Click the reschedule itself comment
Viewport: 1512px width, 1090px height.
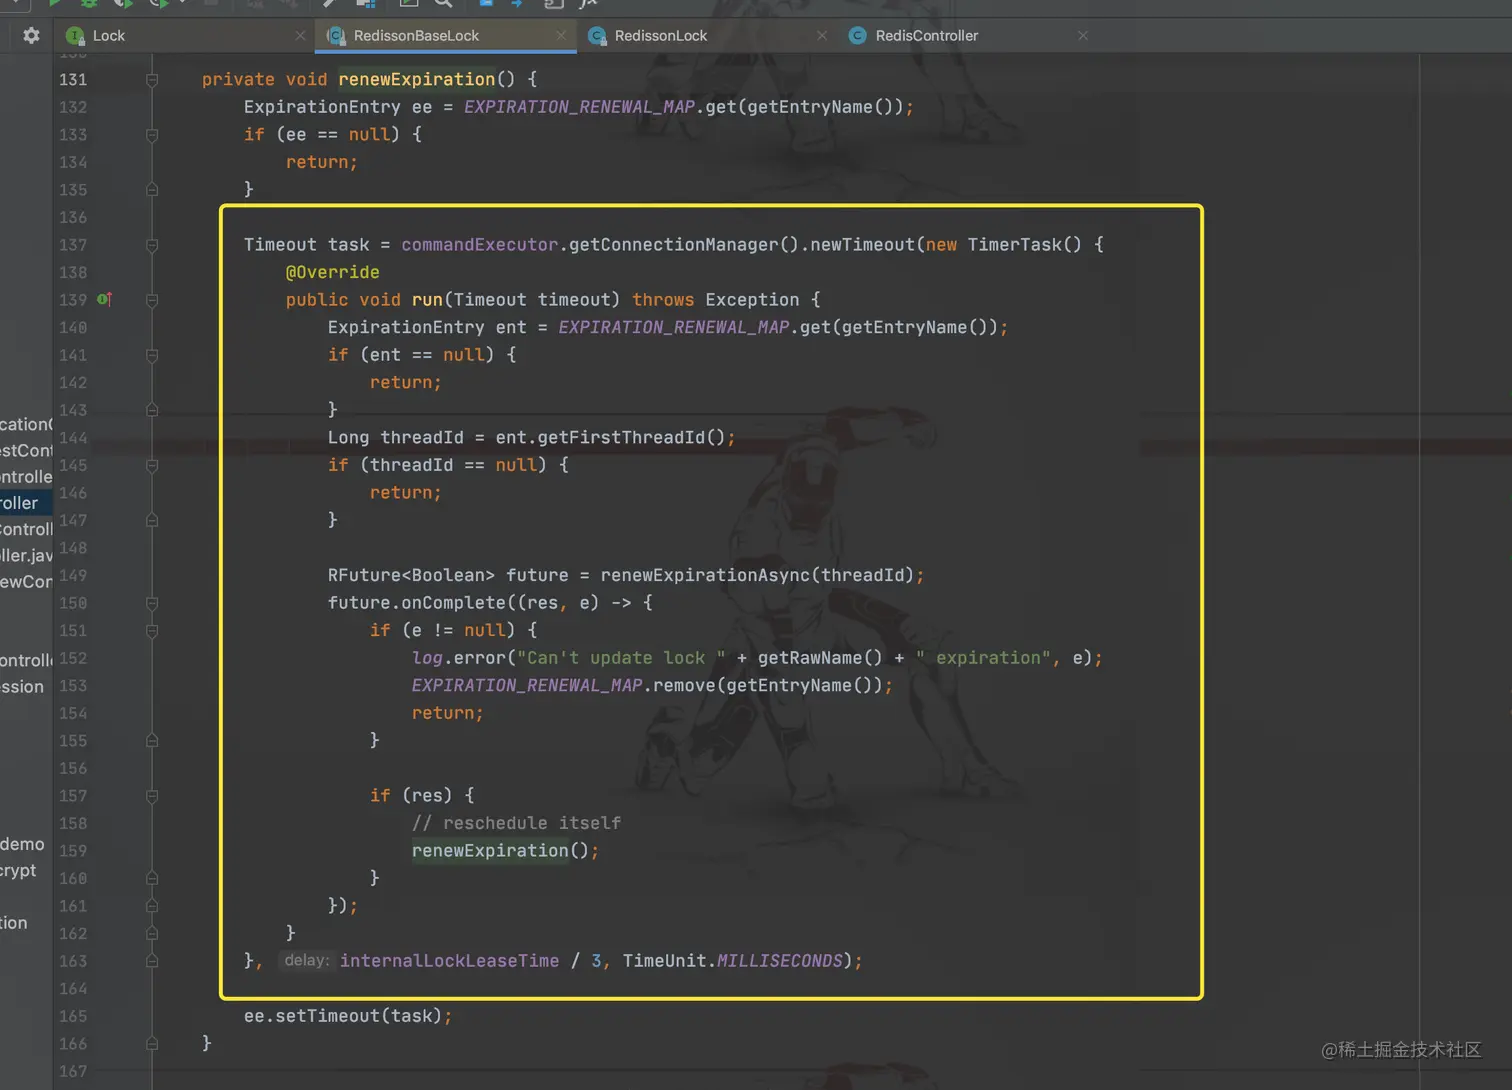[516, 823]
